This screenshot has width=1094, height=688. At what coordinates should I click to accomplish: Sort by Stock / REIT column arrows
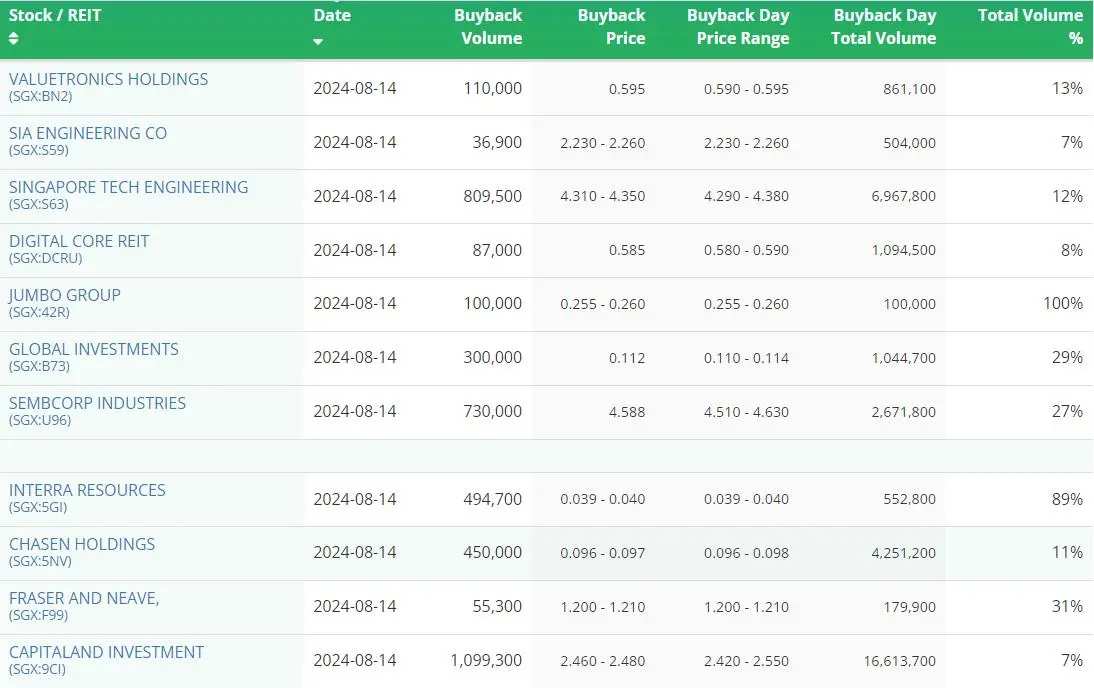click(x=13, y=38)
